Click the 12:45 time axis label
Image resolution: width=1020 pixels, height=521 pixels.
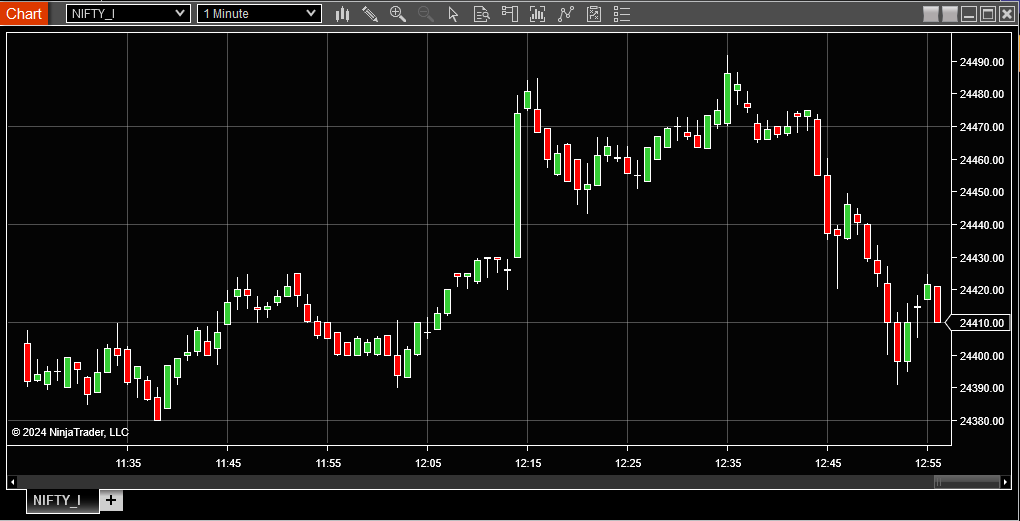tap(827, 464)
